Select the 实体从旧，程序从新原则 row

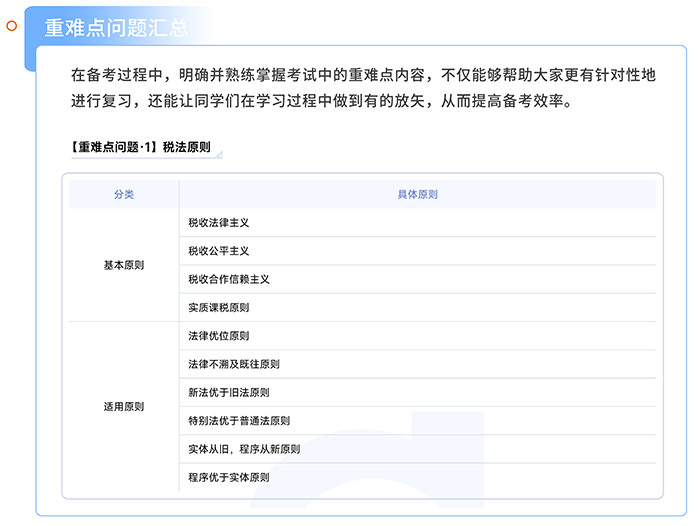click(244, 449)
